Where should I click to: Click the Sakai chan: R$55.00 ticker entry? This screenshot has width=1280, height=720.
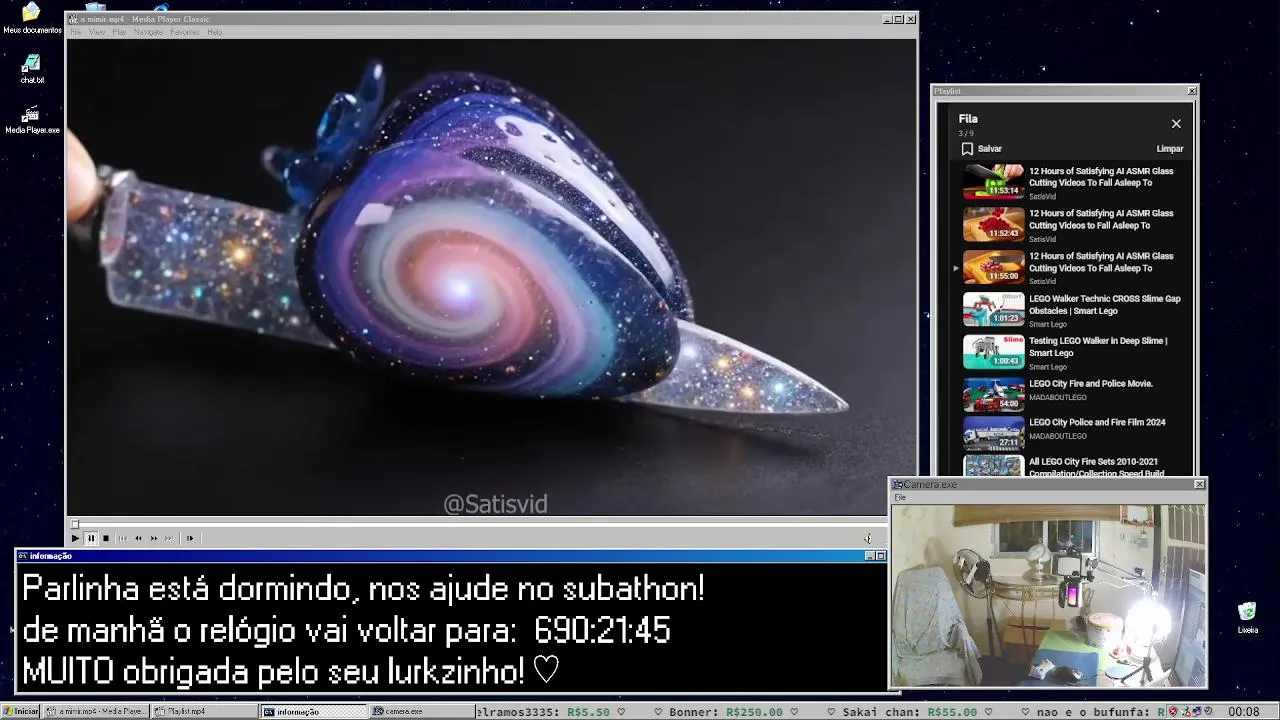[x=910, y=712]
